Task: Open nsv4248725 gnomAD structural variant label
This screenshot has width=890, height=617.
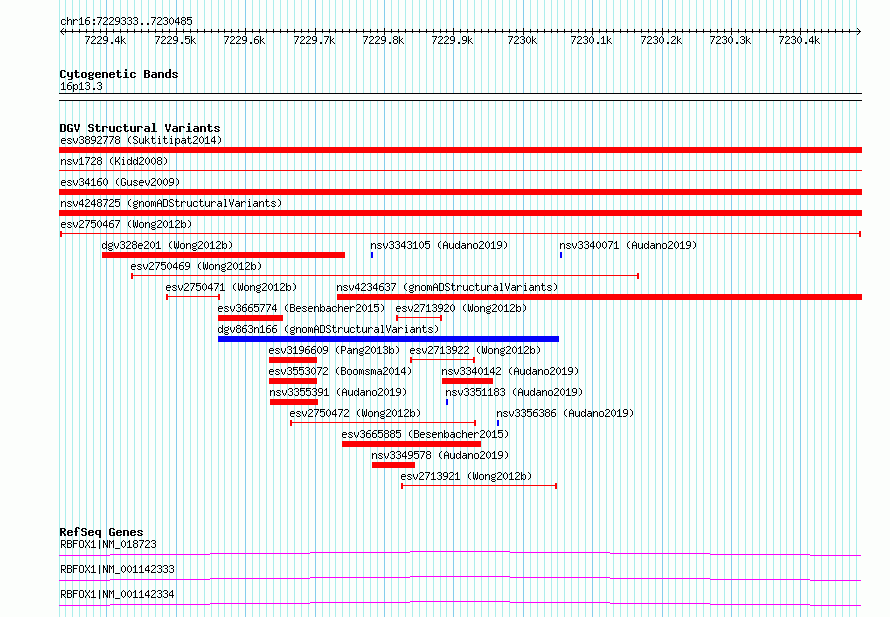Action: point(171,203)
